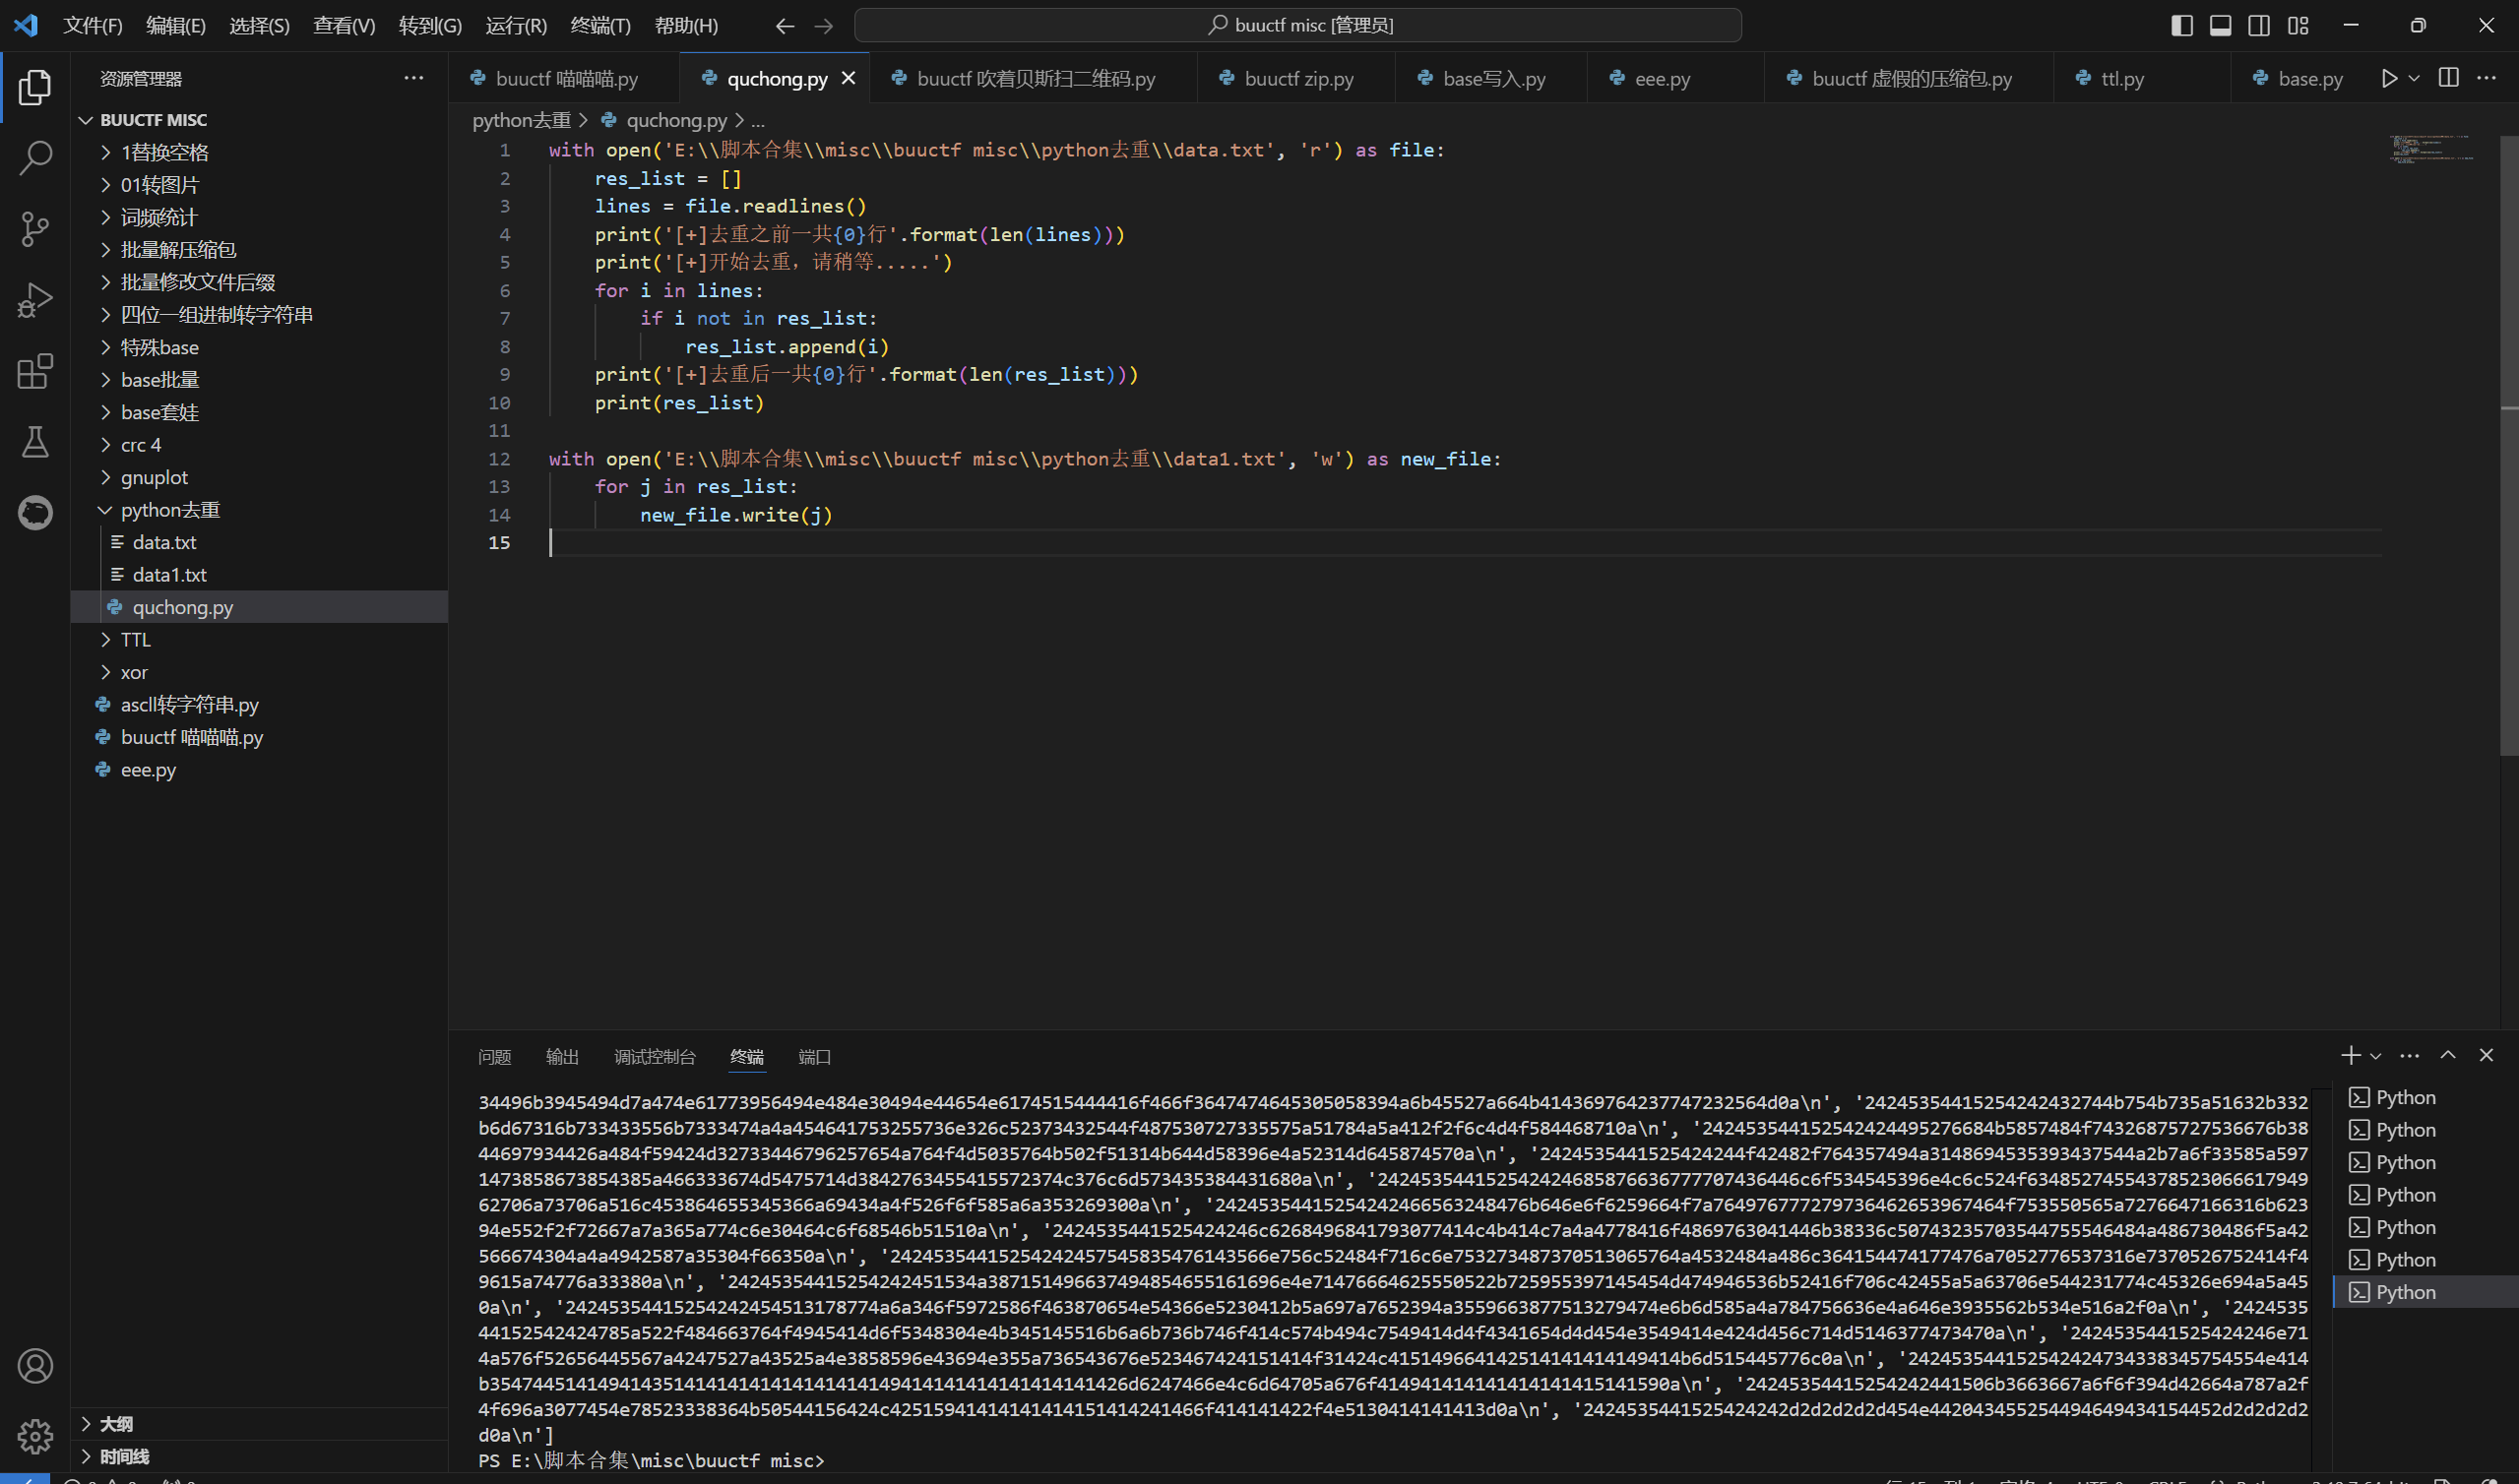This screenshot has height=1484, width=2519.
Task: Run Python file with the play button
Action: click(x=2389, y=78)
